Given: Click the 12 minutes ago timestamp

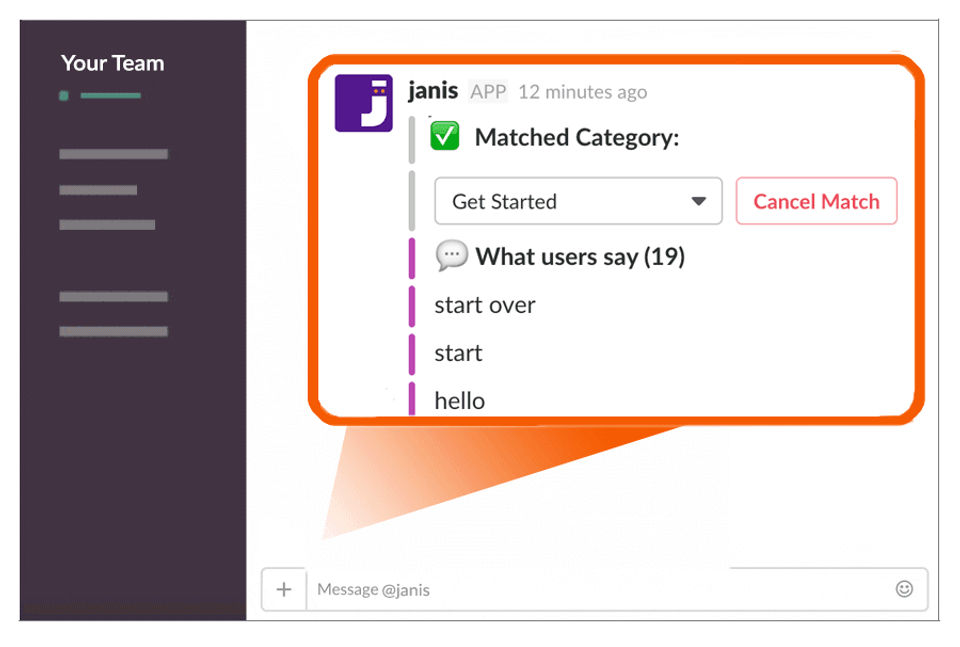Looking at the screenshot, I should tap(582, 92).
